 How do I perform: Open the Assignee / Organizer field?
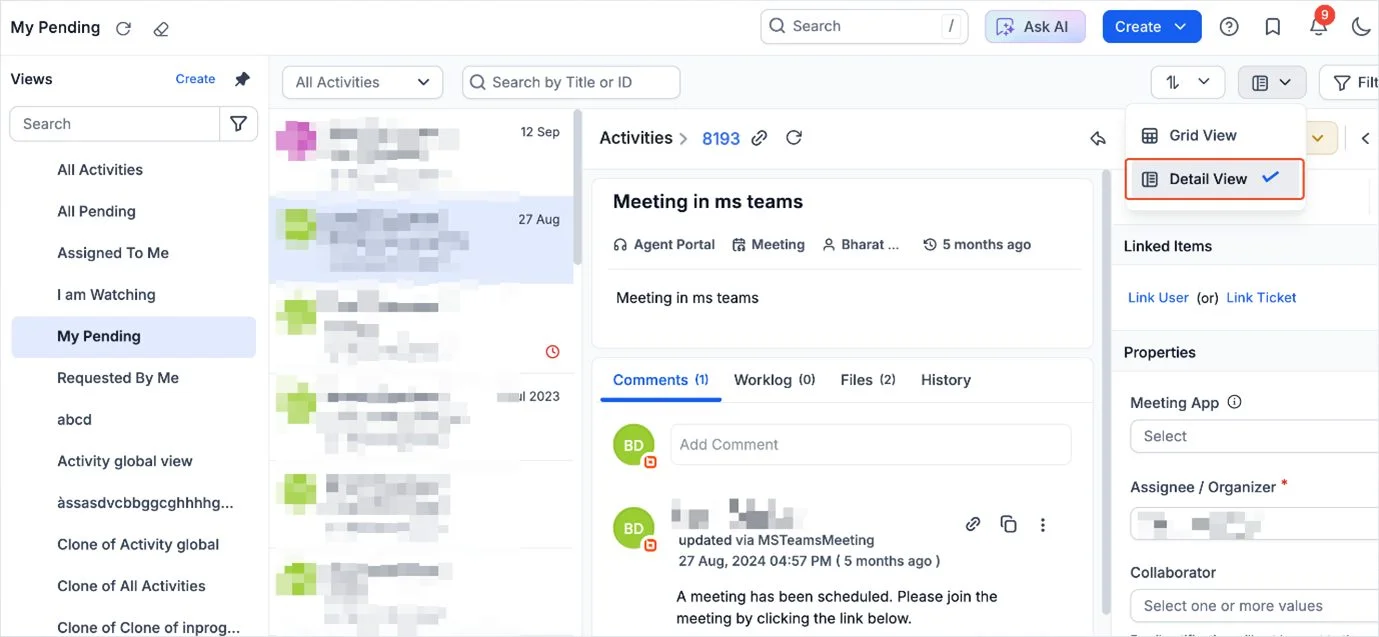[1254, 523]
